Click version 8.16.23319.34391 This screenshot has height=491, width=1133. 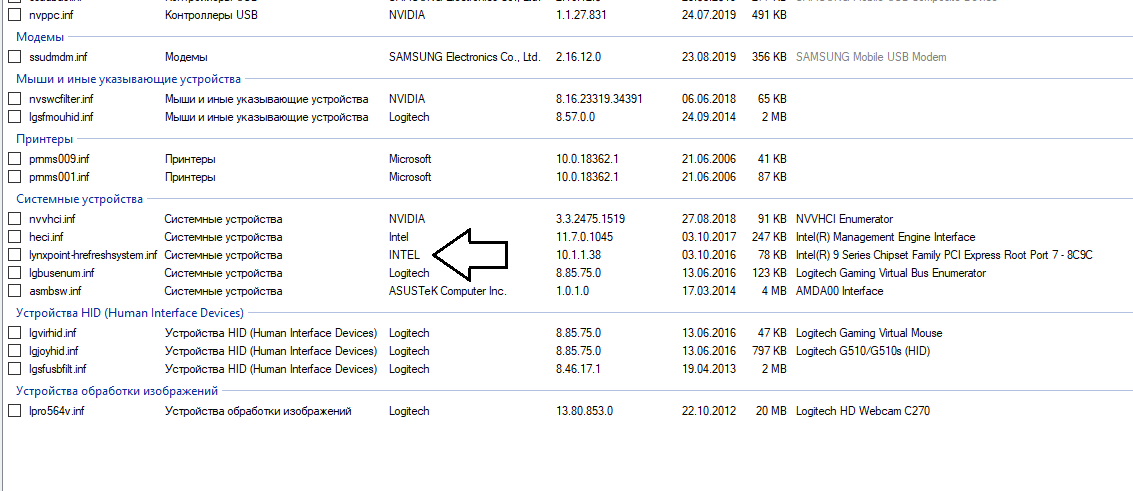click(599, 99)
